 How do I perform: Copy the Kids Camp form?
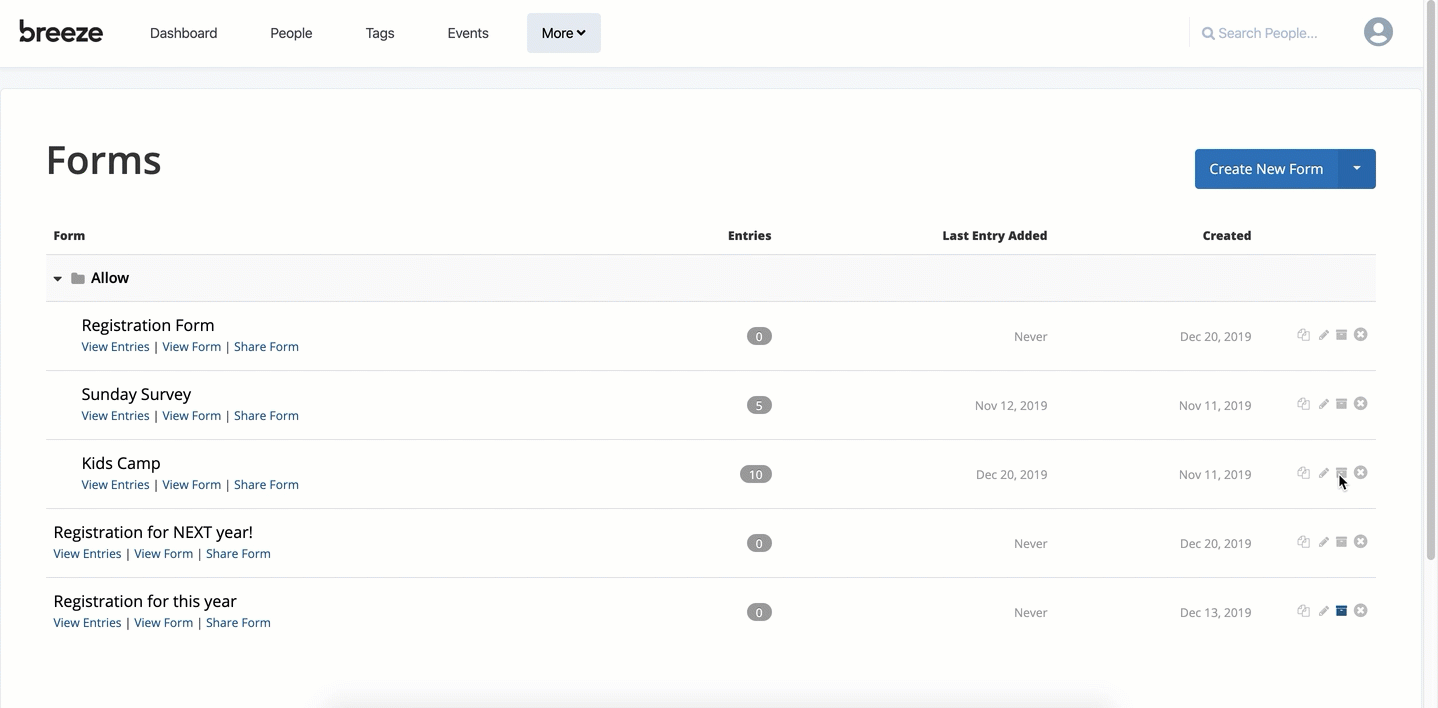tap(1303, 472)
